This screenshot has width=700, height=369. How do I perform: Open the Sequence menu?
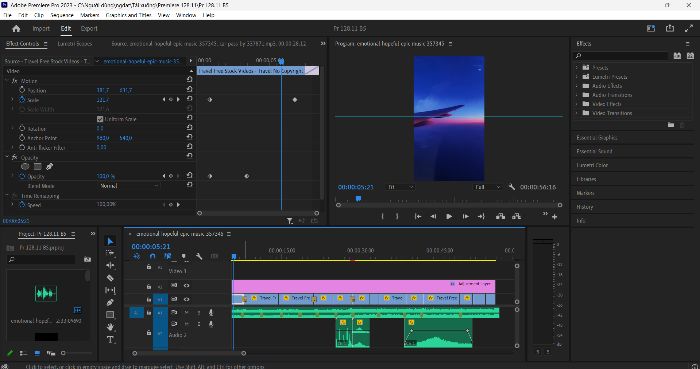coord(62,15)
